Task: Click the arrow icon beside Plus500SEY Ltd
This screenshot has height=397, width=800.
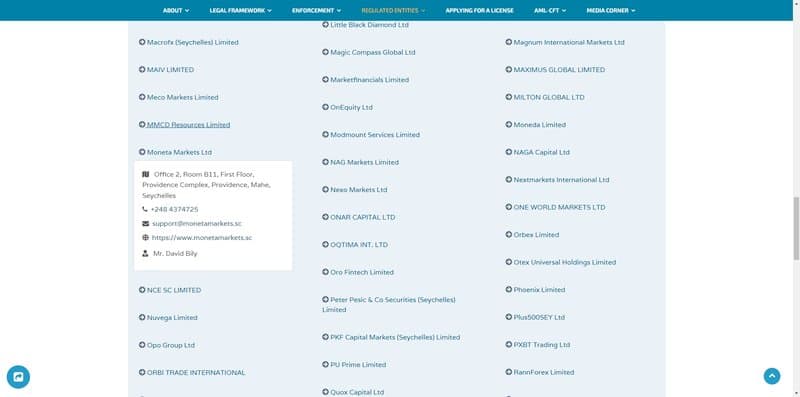Action: click(x=509, y=317)
